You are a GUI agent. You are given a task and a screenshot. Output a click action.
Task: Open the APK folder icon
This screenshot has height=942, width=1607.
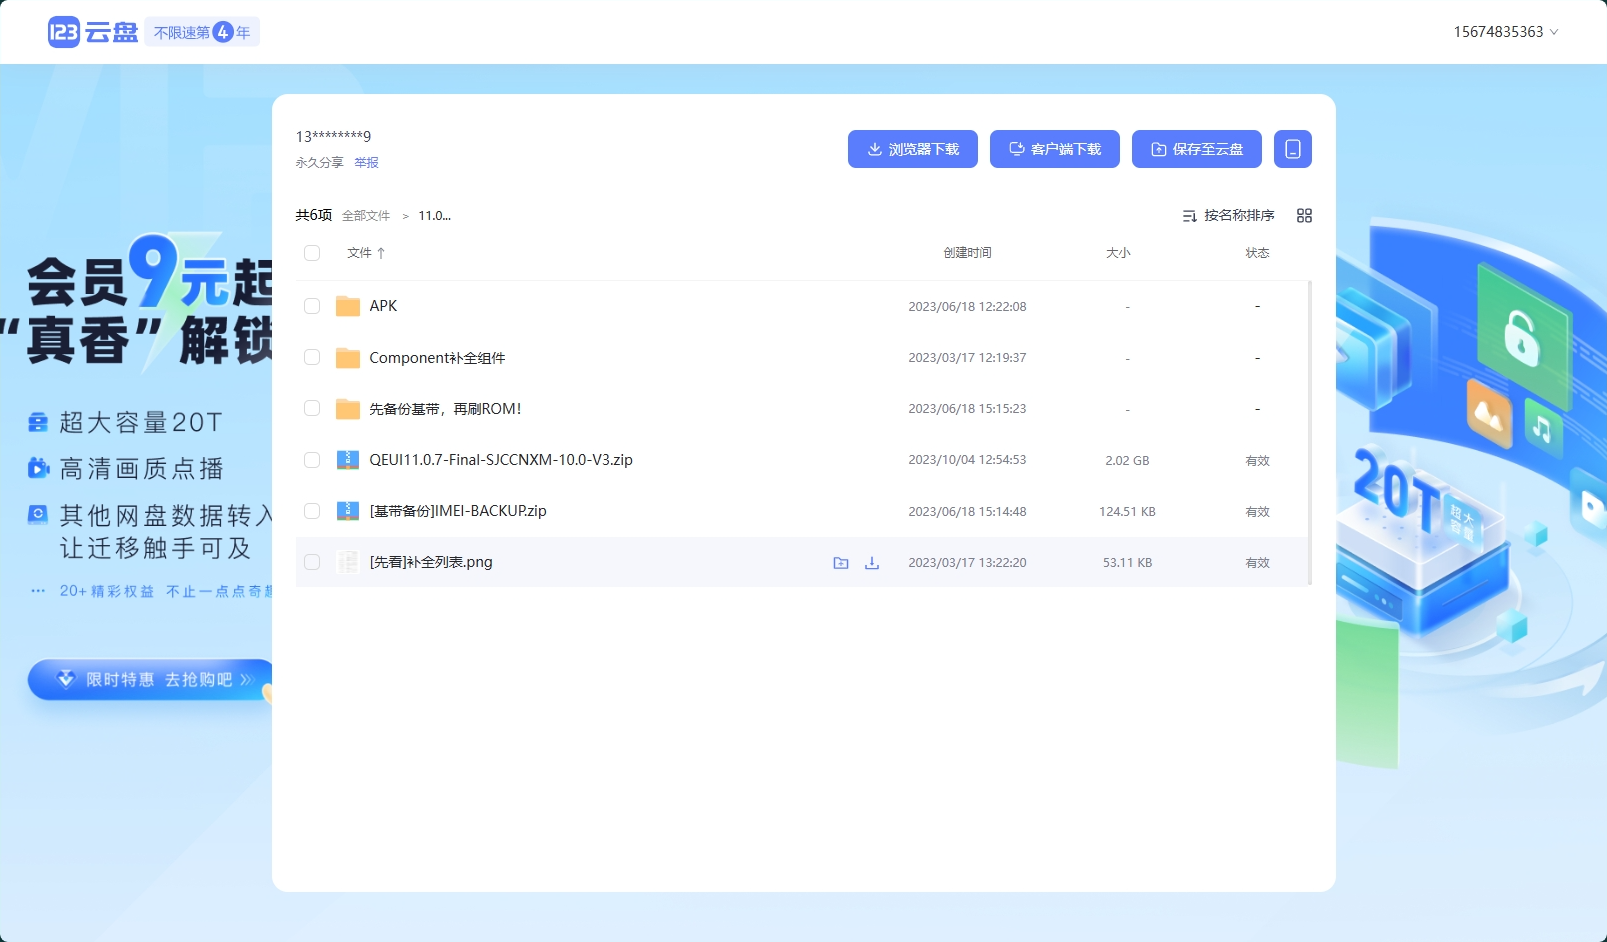coord(348,306)
